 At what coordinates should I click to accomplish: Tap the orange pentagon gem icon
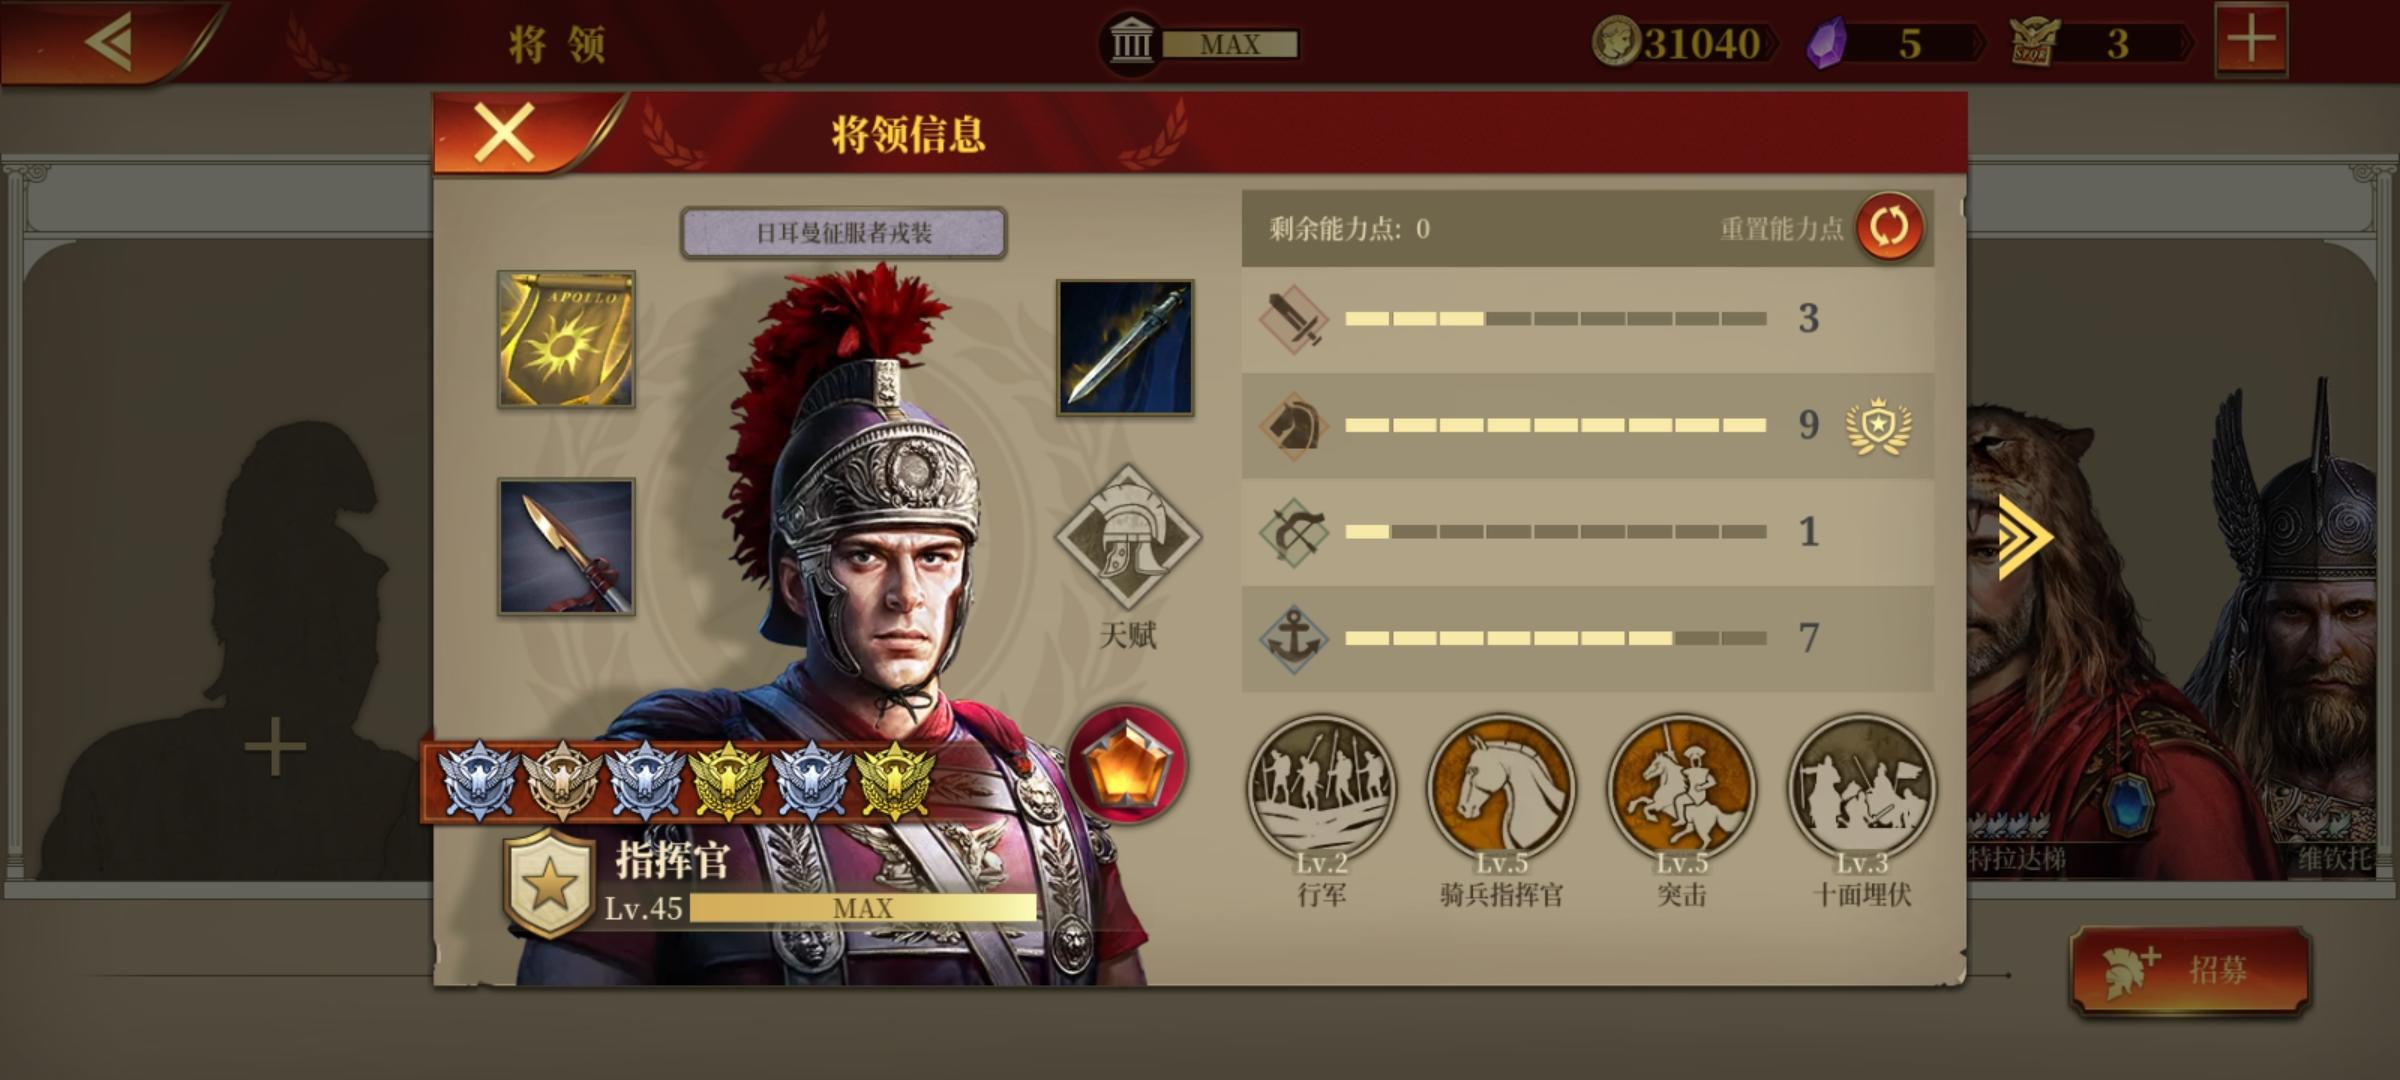1127,765
